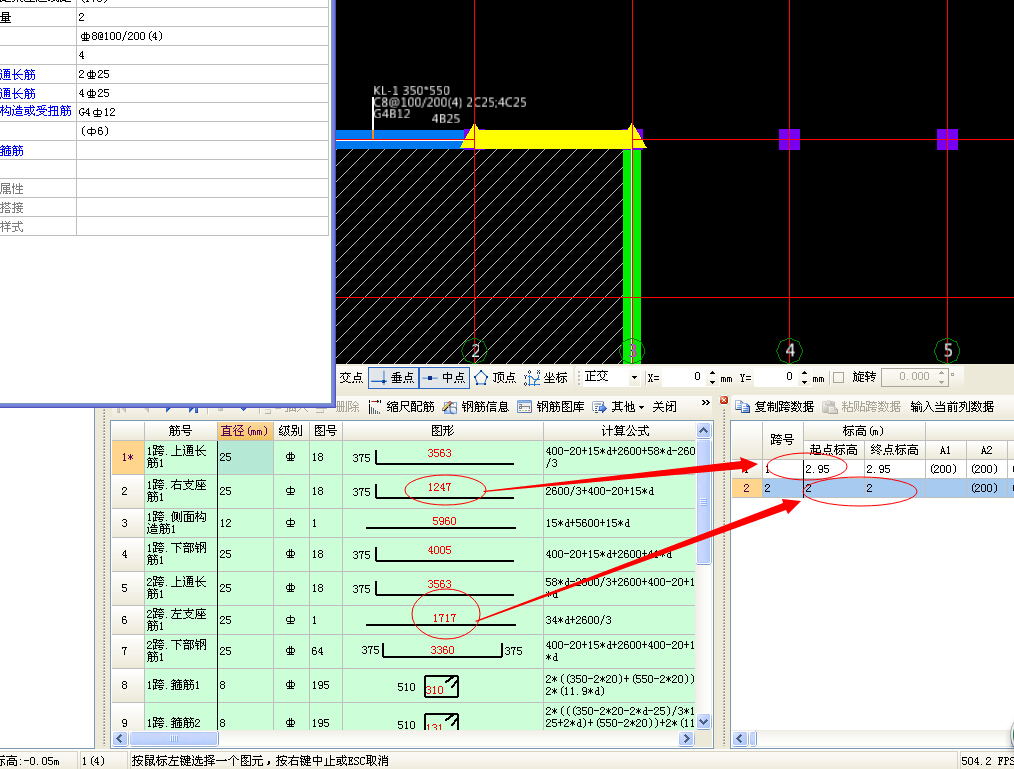Click the A1 column header
Viewport: 1014px width, 769px height.
pyautogui.click(x=945, y=450)
